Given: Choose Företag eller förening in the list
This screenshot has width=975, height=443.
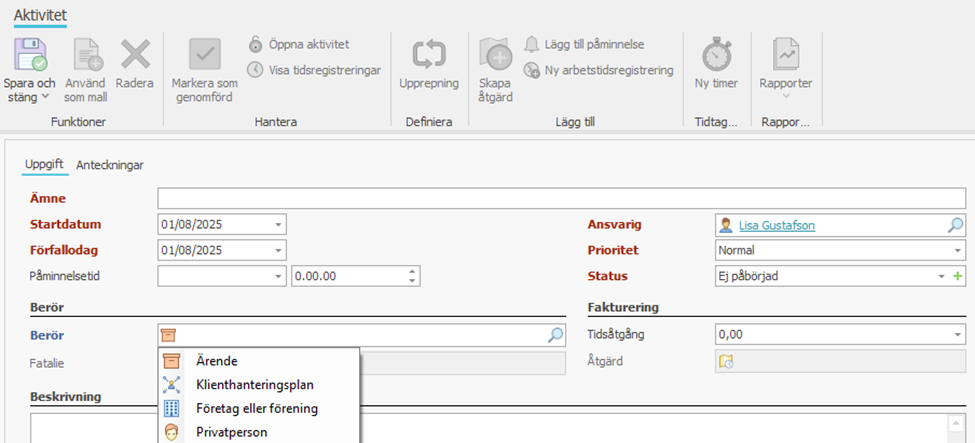Looking at the screenshot, I should 257,408.
